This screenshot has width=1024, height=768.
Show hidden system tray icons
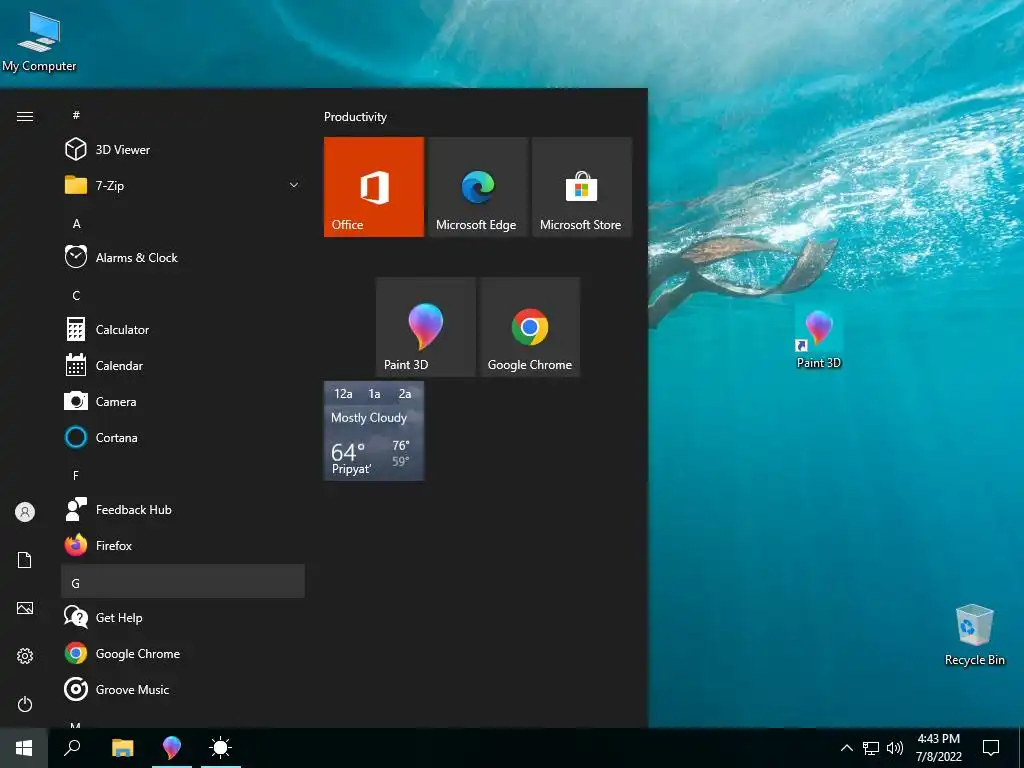(x=846, y=748)
